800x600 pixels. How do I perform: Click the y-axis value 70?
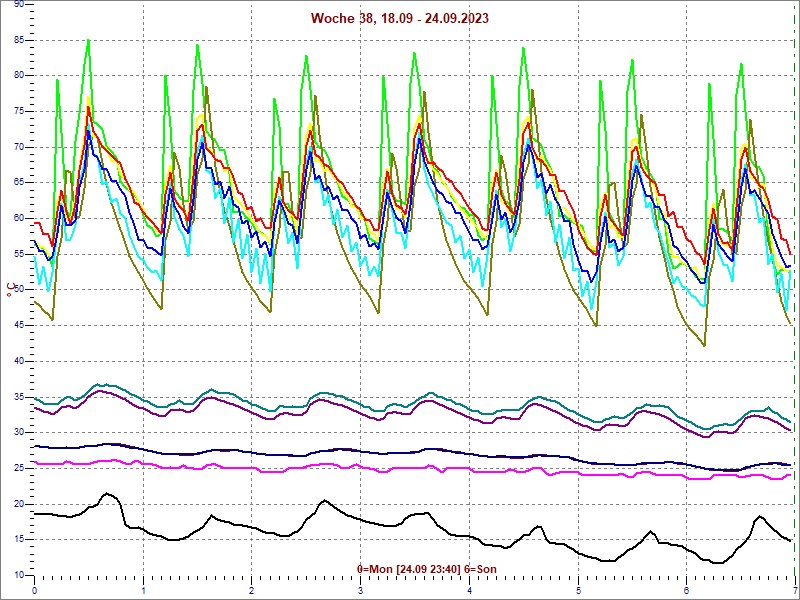click(19, 147)
